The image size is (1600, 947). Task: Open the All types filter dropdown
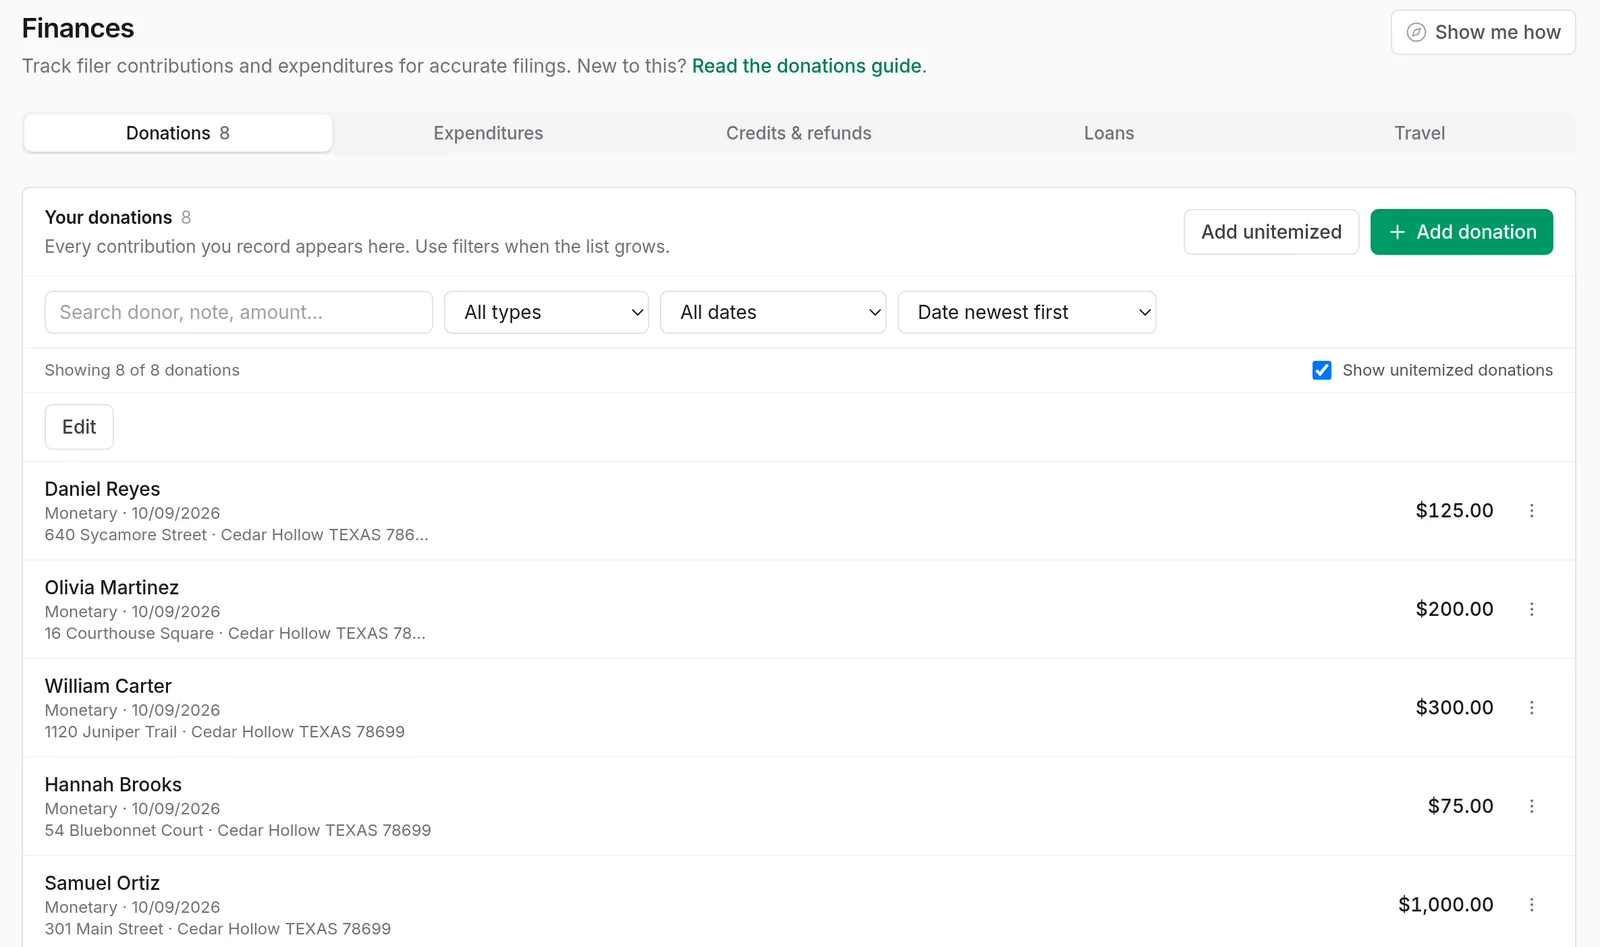click(546, 312)
